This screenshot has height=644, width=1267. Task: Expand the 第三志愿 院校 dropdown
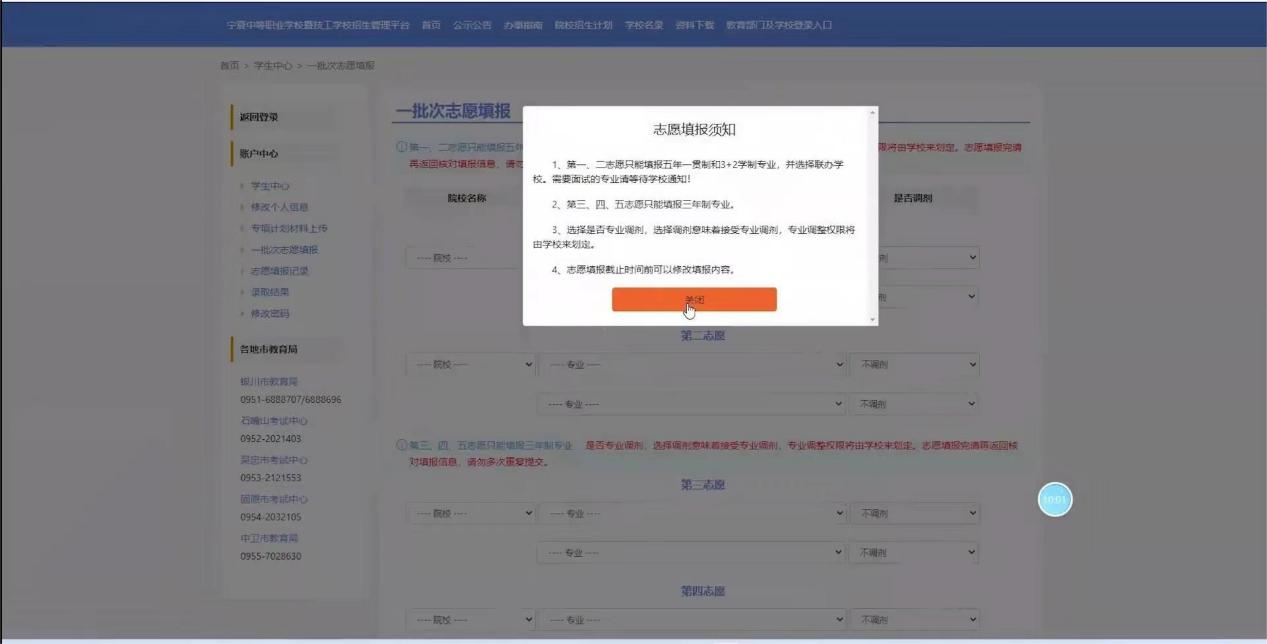[x=471, y=513]
